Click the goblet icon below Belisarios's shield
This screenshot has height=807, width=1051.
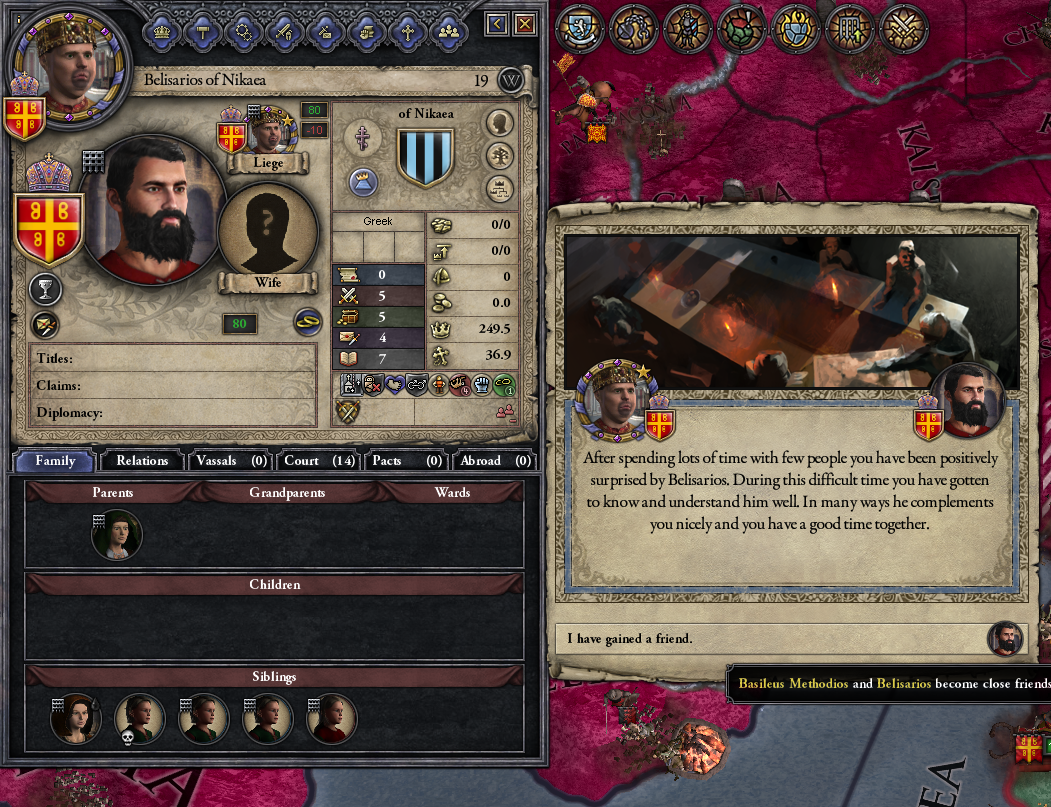point(46,290)
